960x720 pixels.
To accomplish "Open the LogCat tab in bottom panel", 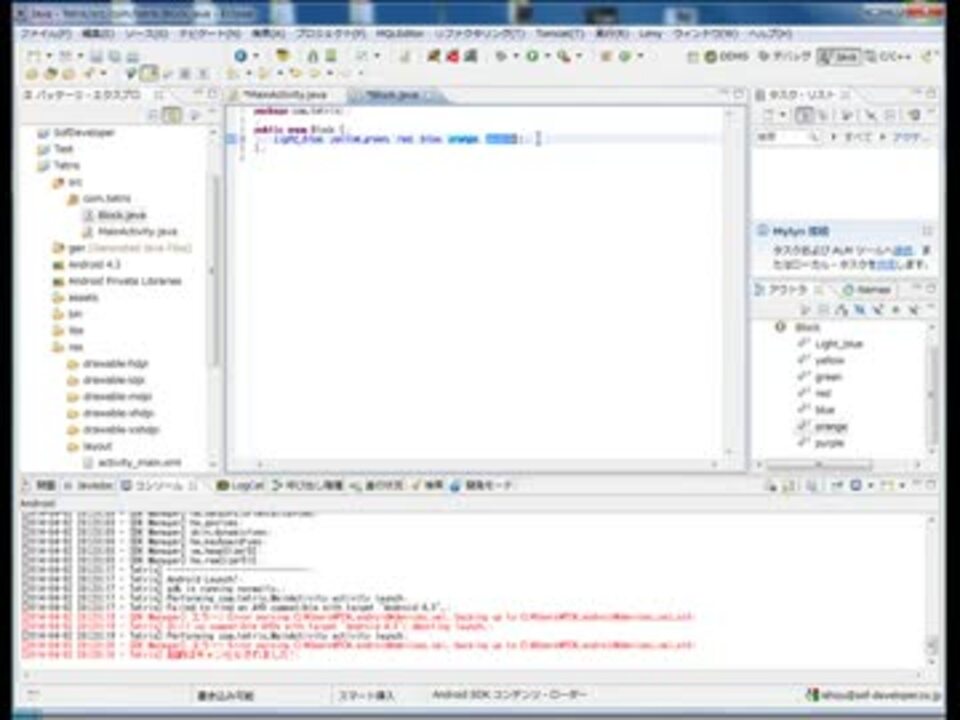I will 241,486.
